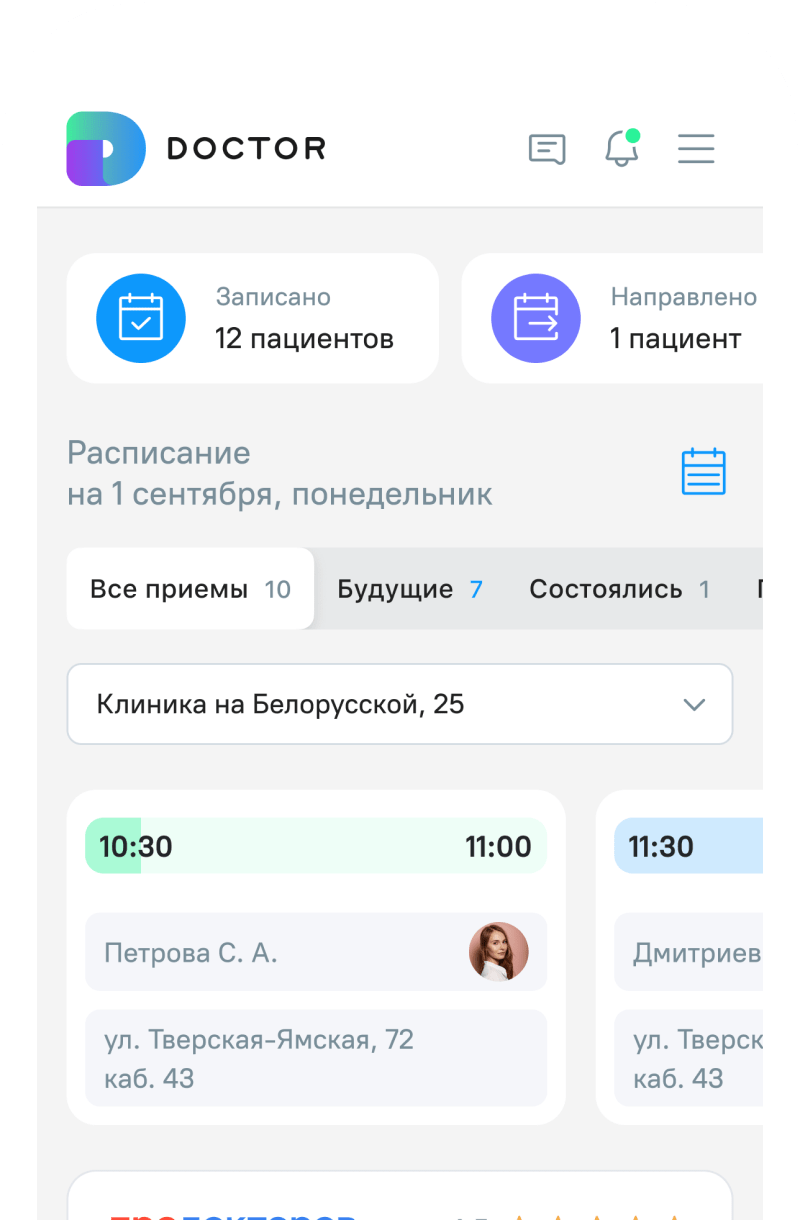This screenshot has width=800, height=1220.
Task: Click the clinic dropdown chevron arrow
Action: coord(694,704)
